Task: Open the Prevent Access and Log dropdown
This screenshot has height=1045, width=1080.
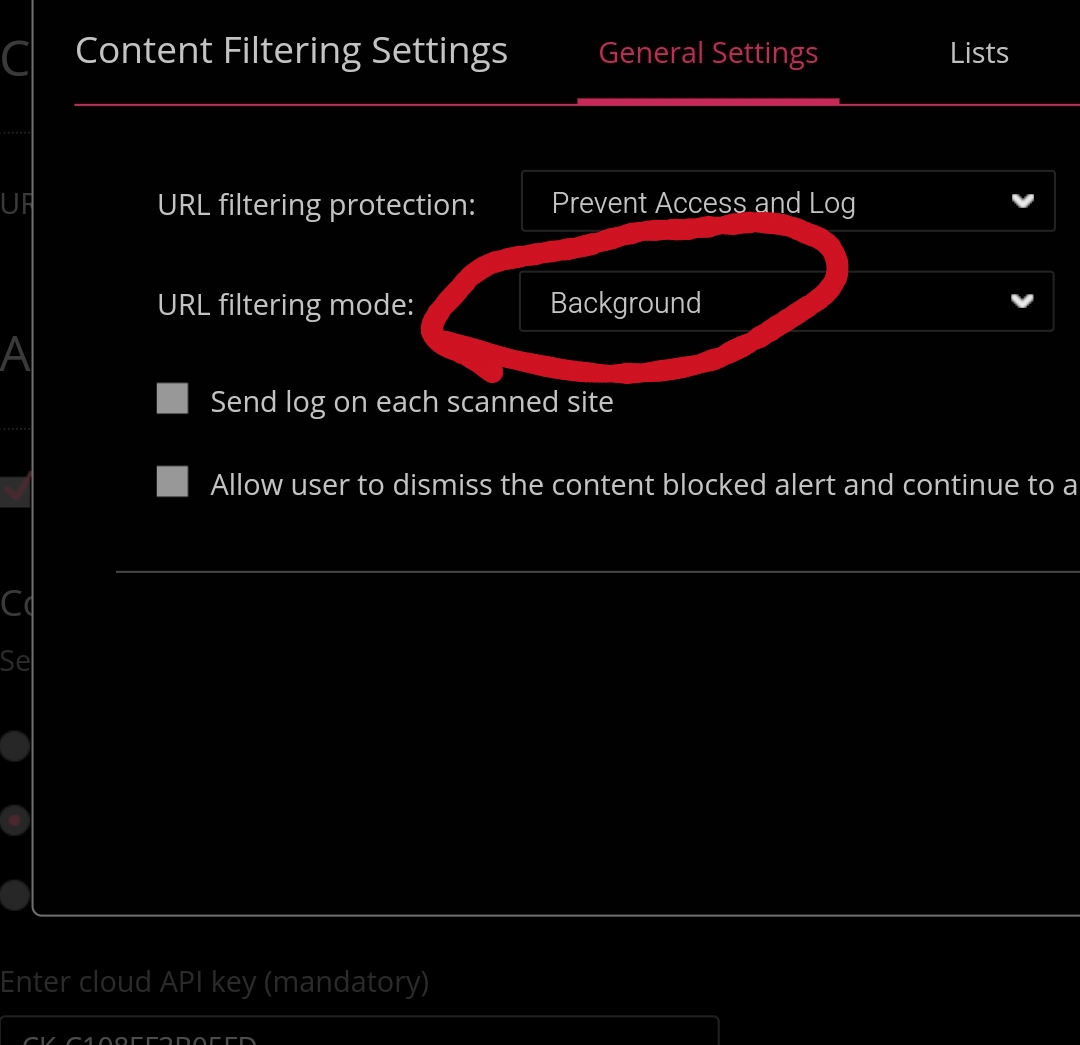Action: 787,202
